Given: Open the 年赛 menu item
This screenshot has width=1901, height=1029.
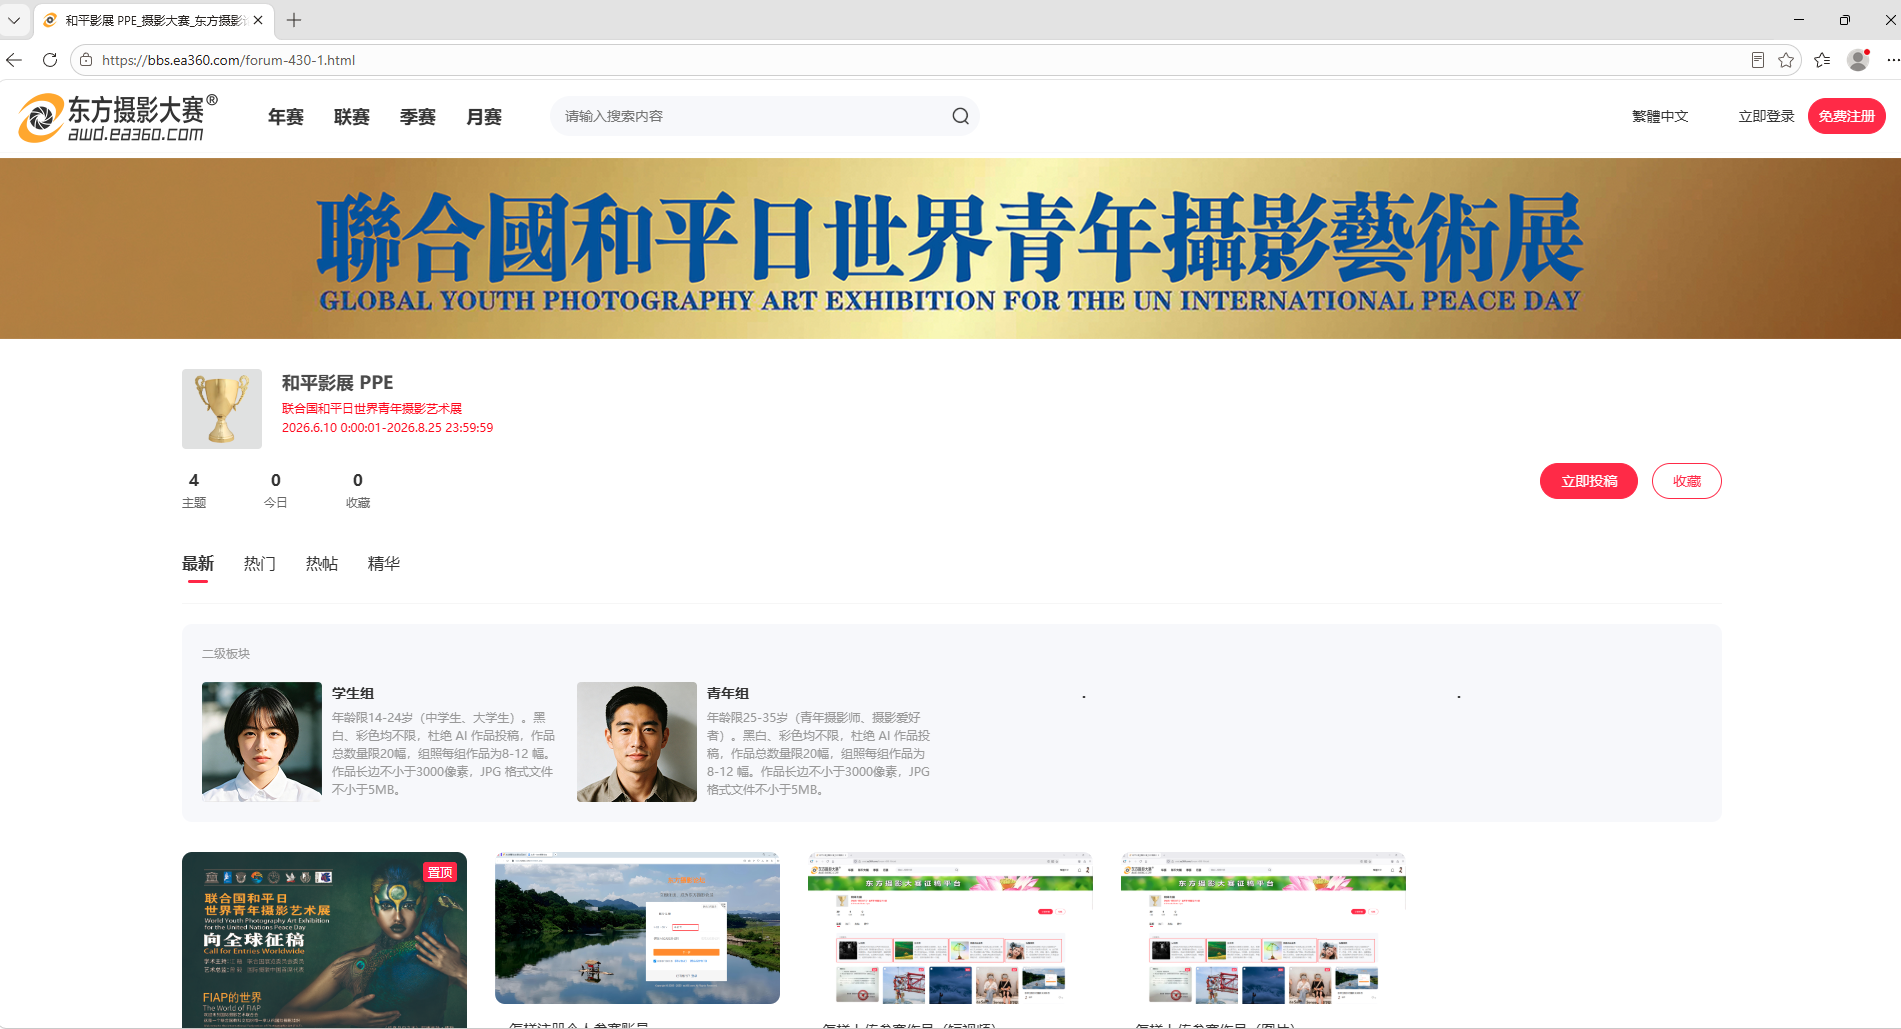Looking at the screenshot, I should pos(286,117).
